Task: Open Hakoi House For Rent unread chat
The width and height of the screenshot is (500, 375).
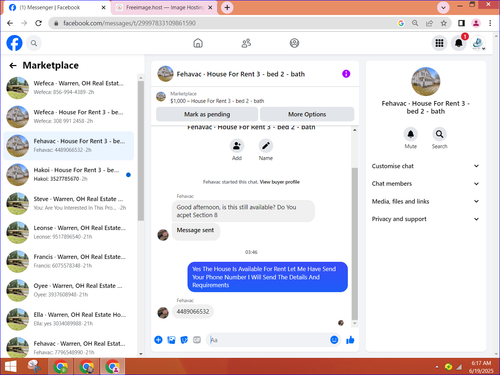Action: tap(69, 174)
